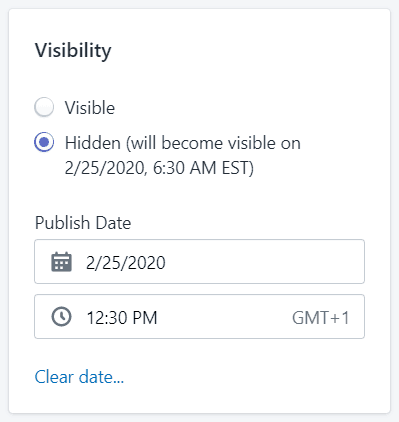Select the Visible radio button
Viewport: 399px width, 422px height.
[x=44, y=107]
